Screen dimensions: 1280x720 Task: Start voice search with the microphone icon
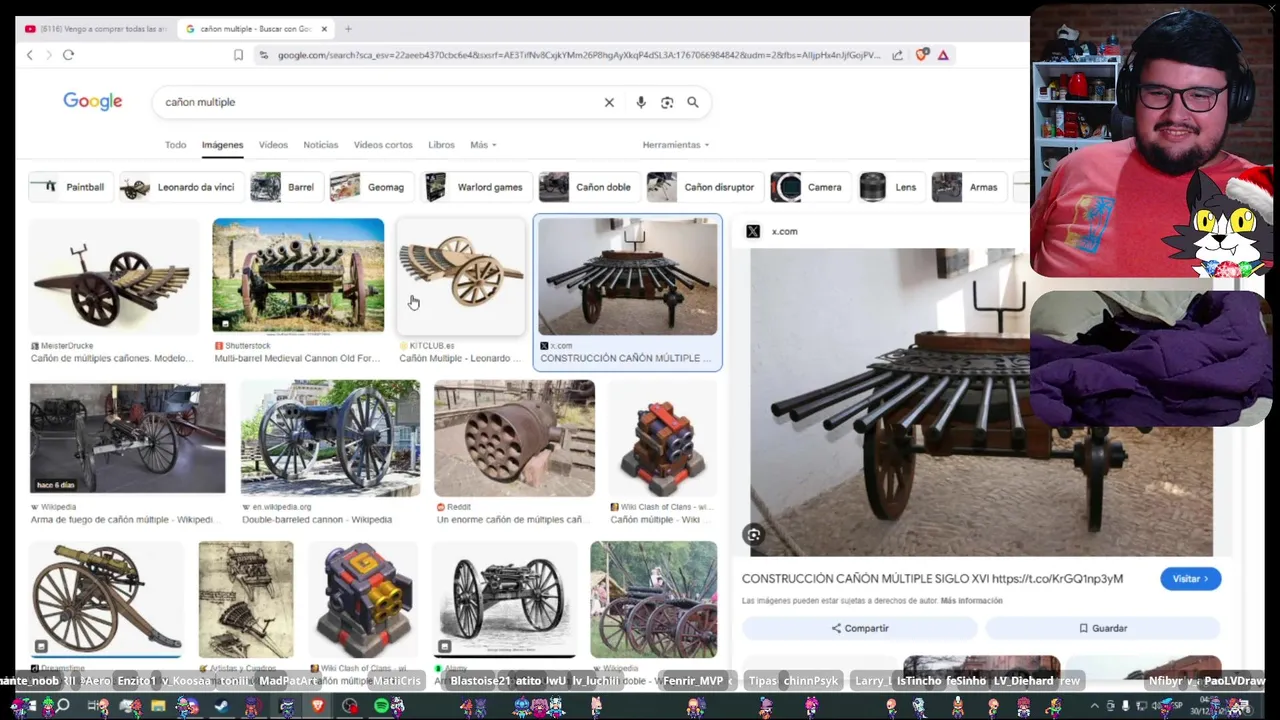point(641,102)
